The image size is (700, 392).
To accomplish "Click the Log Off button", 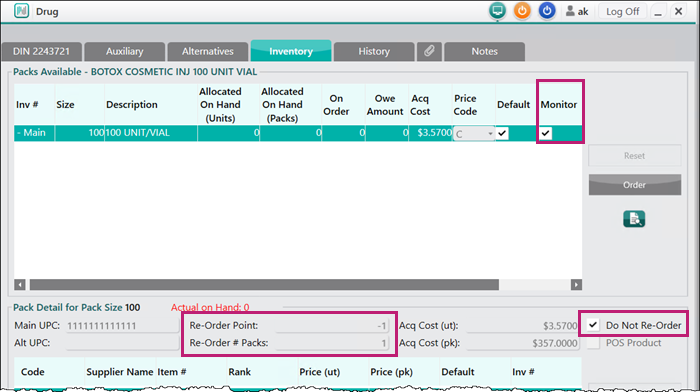I will pyautogui.click(x=622, y=12).
